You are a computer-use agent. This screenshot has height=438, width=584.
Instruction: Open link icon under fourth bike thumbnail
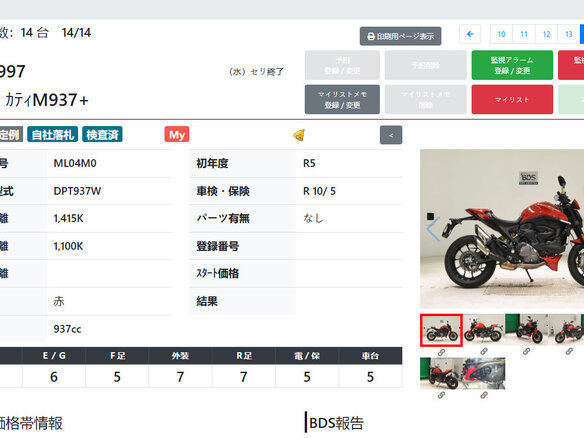[x=569, y=351]
